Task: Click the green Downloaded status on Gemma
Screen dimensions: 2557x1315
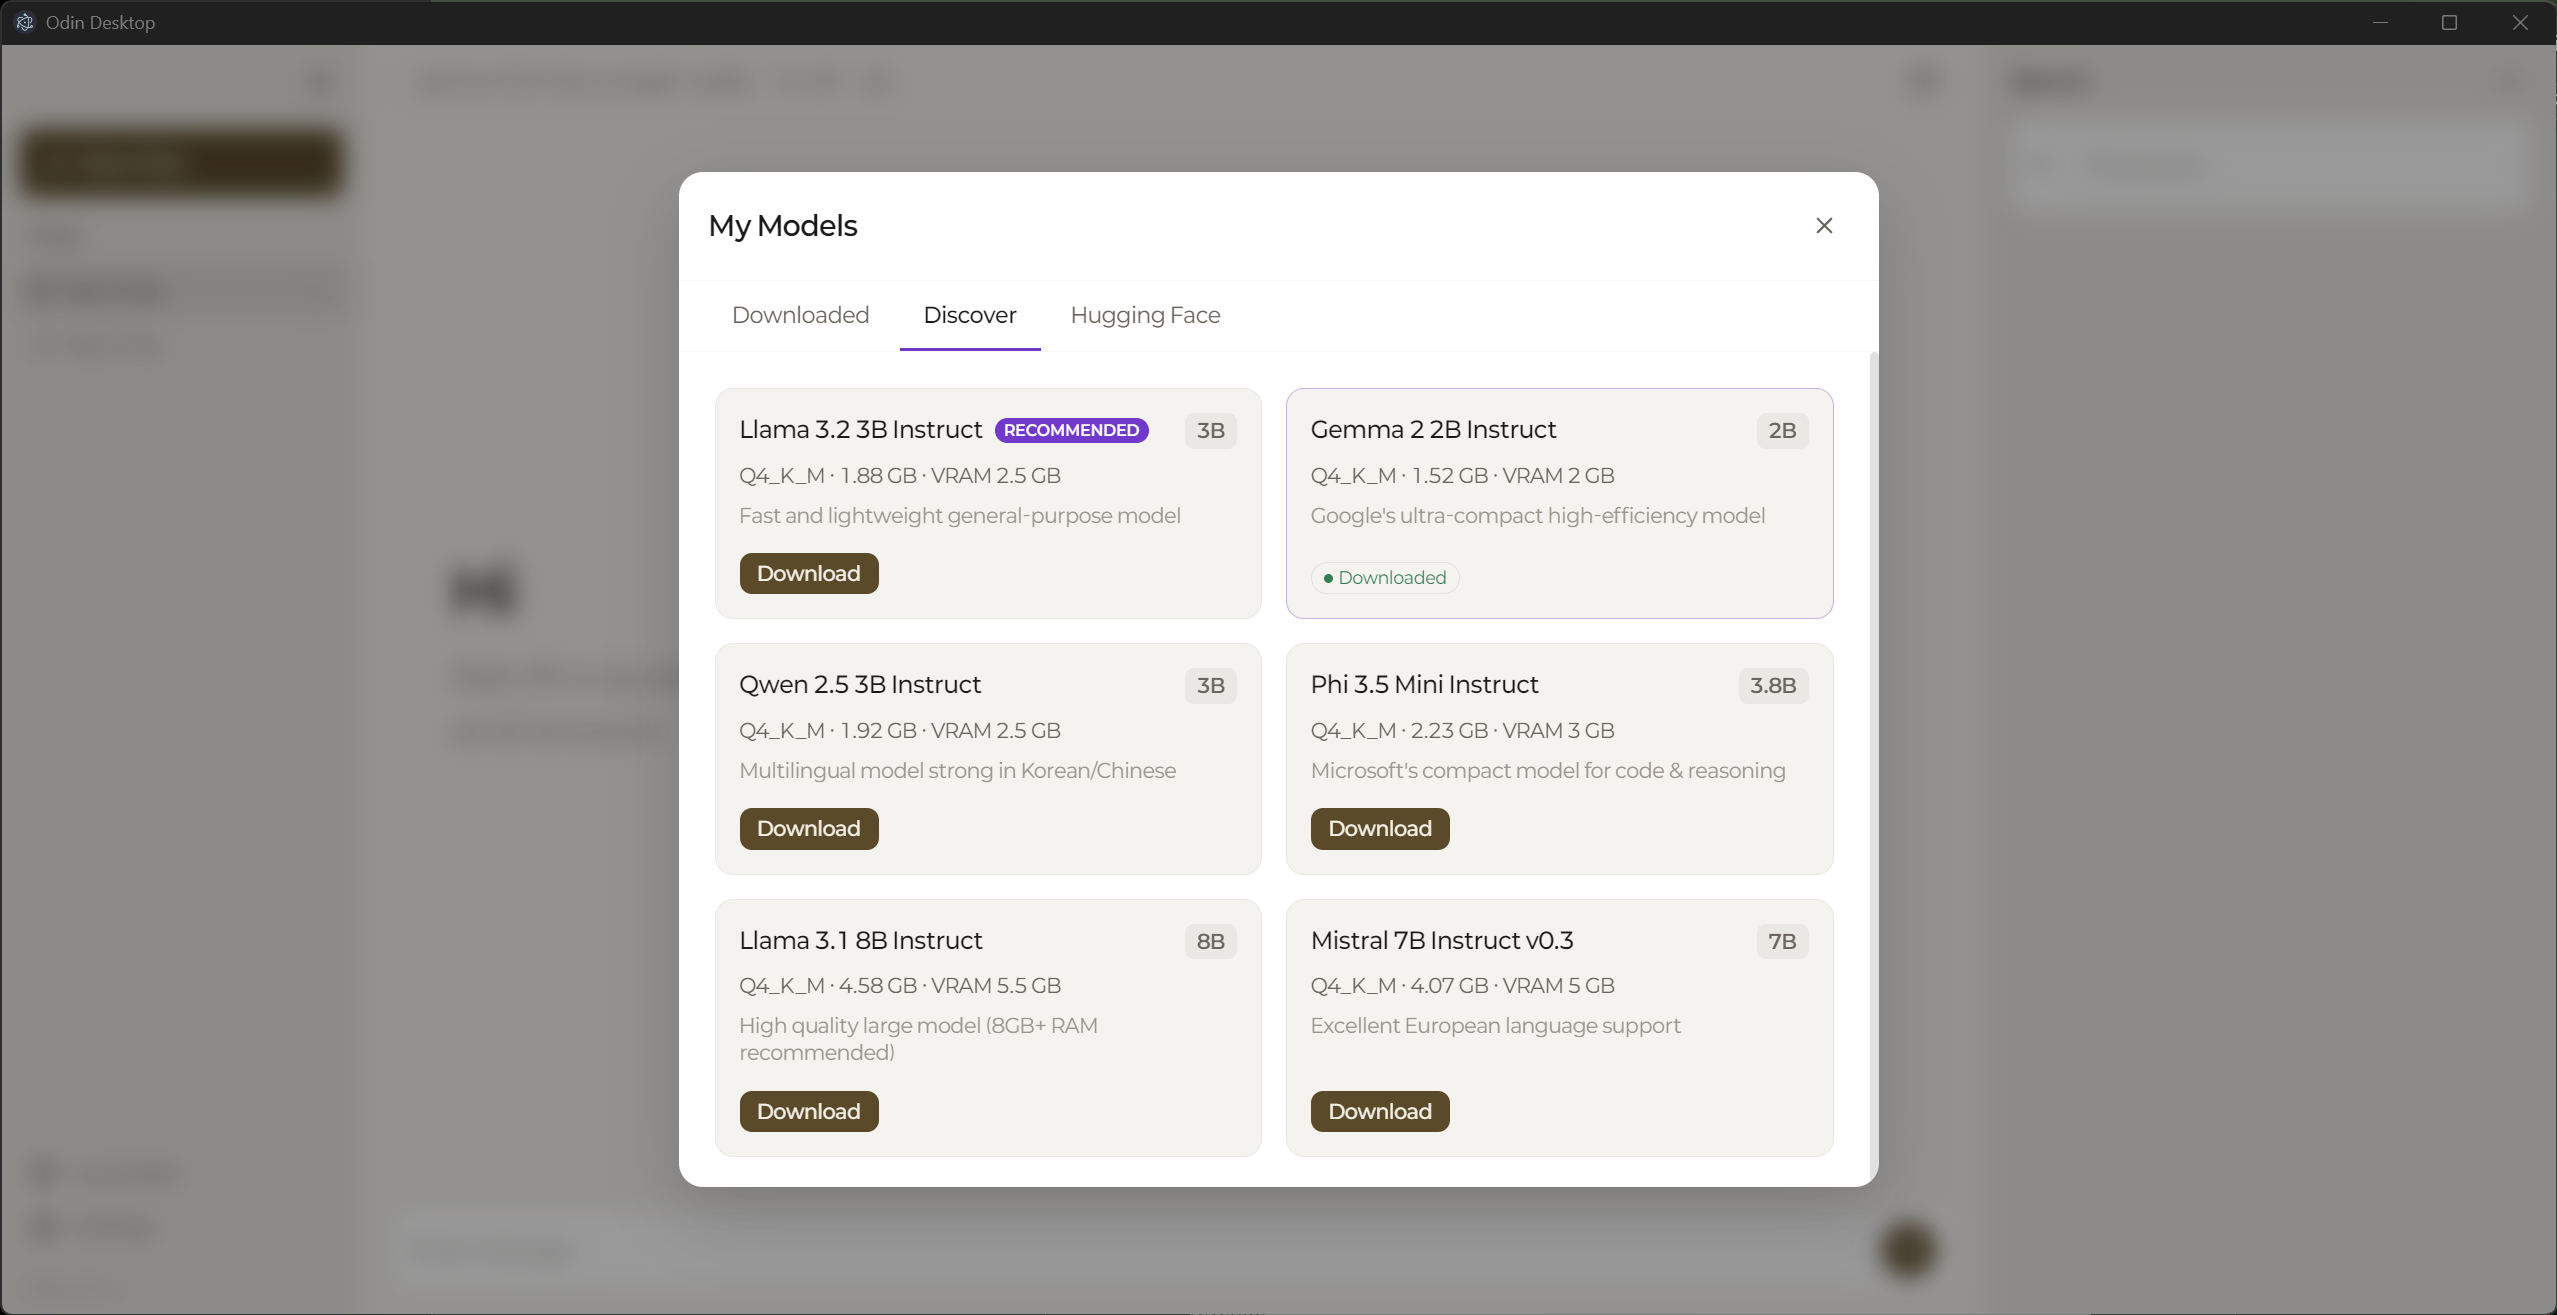Action: (x=1384, y=578)
